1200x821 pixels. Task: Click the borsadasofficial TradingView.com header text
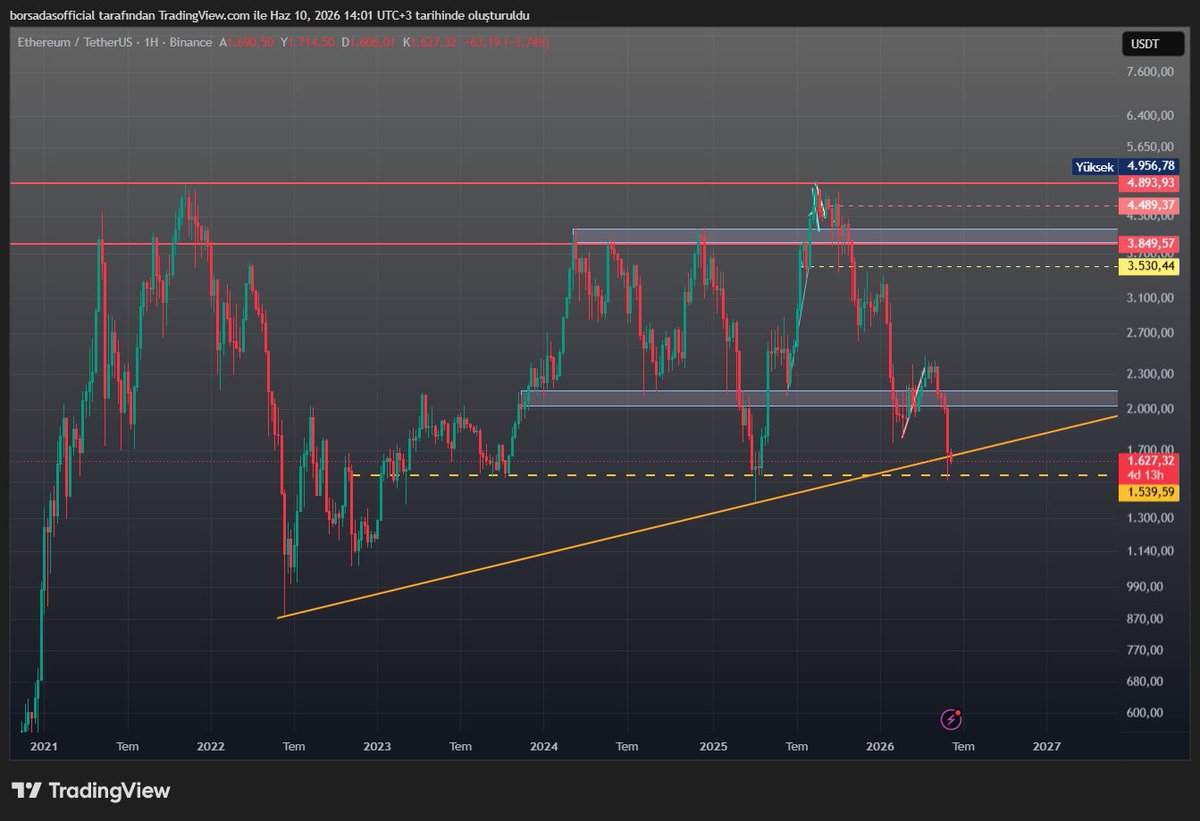tap(268, 15)
